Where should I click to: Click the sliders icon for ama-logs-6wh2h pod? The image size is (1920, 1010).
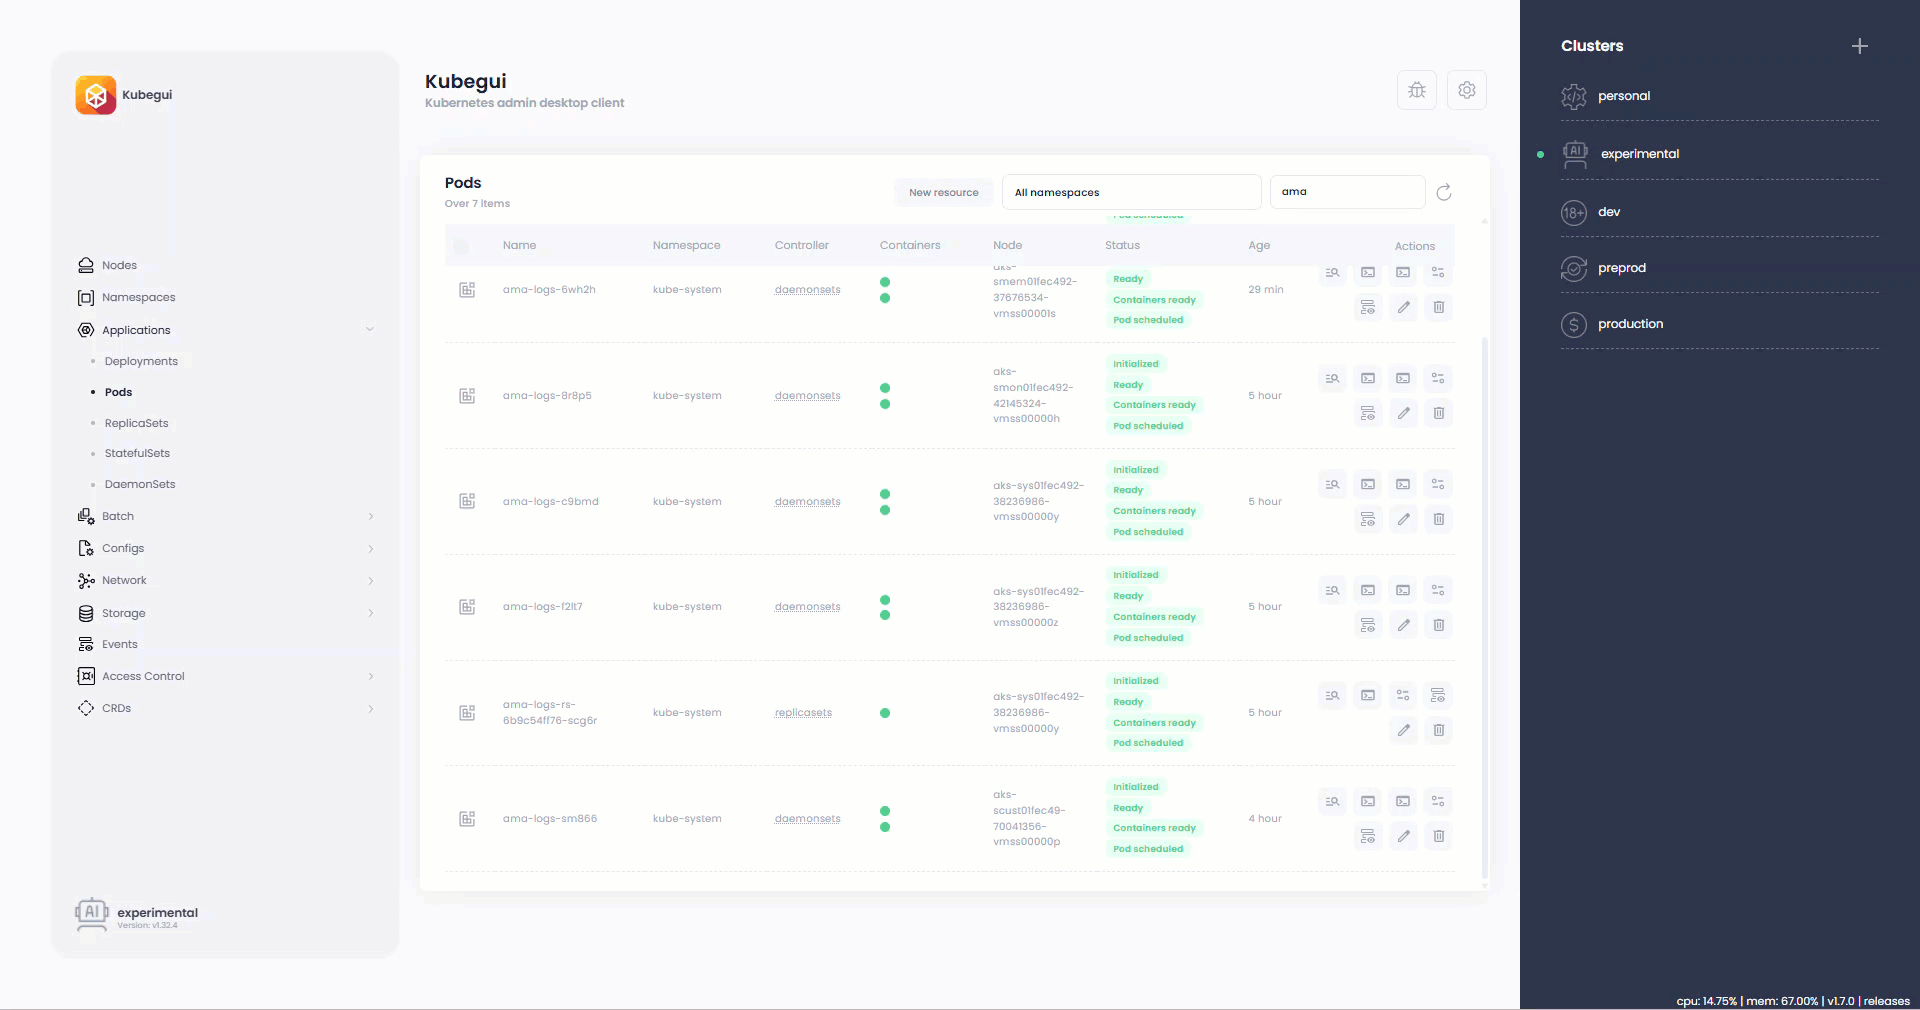pyautogui.click(x=1437, y=272)
